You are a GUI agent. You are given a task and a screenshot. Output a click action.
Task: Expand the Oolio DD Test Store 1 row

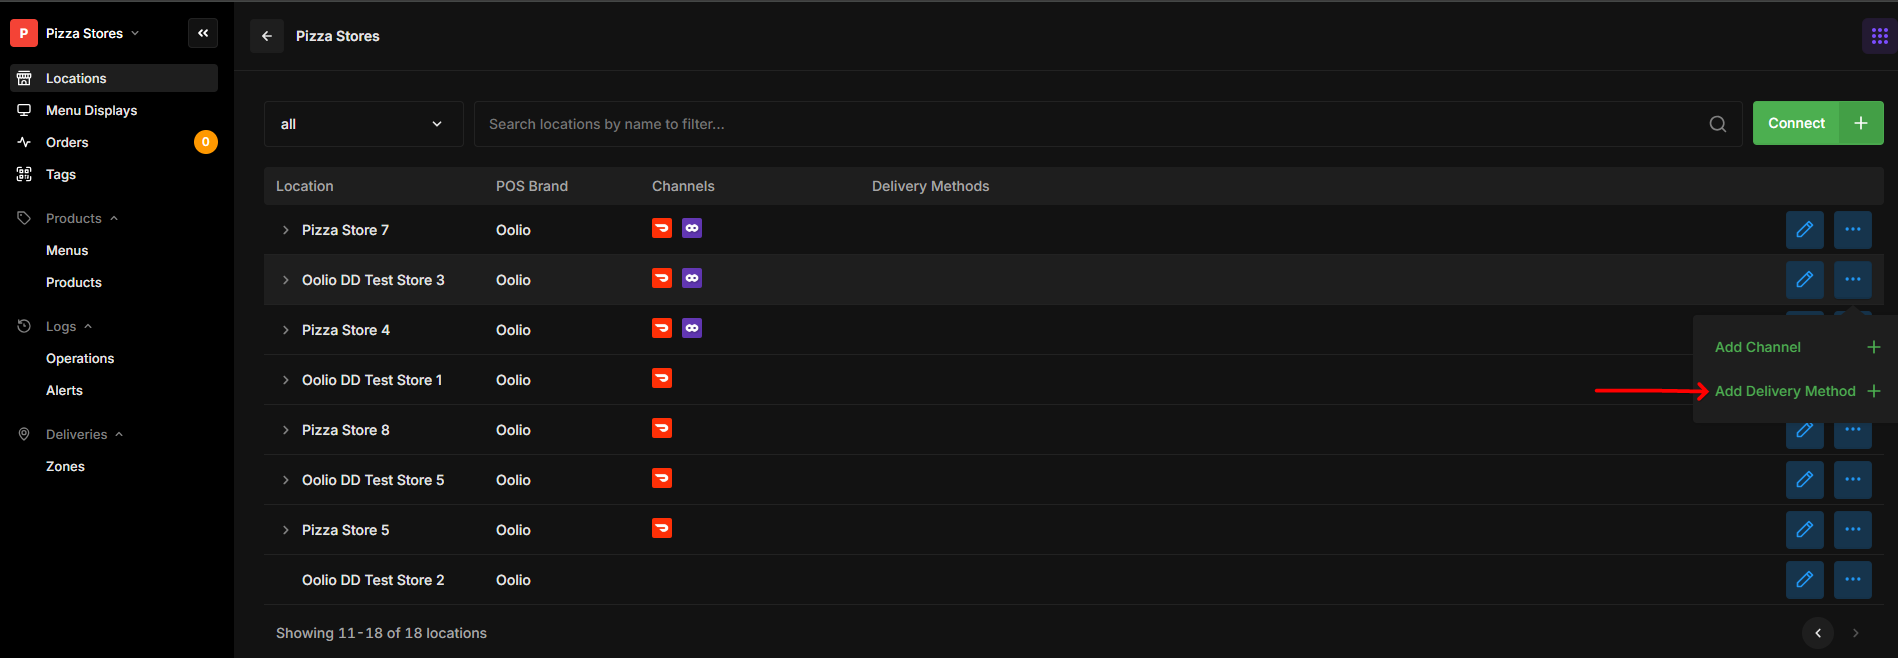(285, 380)
